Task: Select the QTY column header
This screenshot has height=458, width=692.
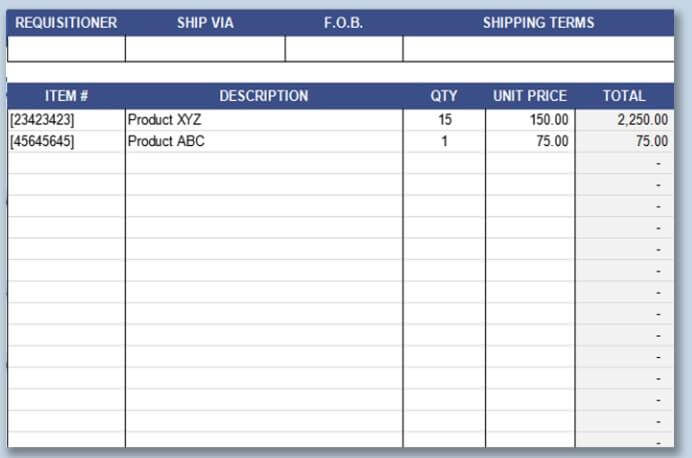Action: click(444, 96)
